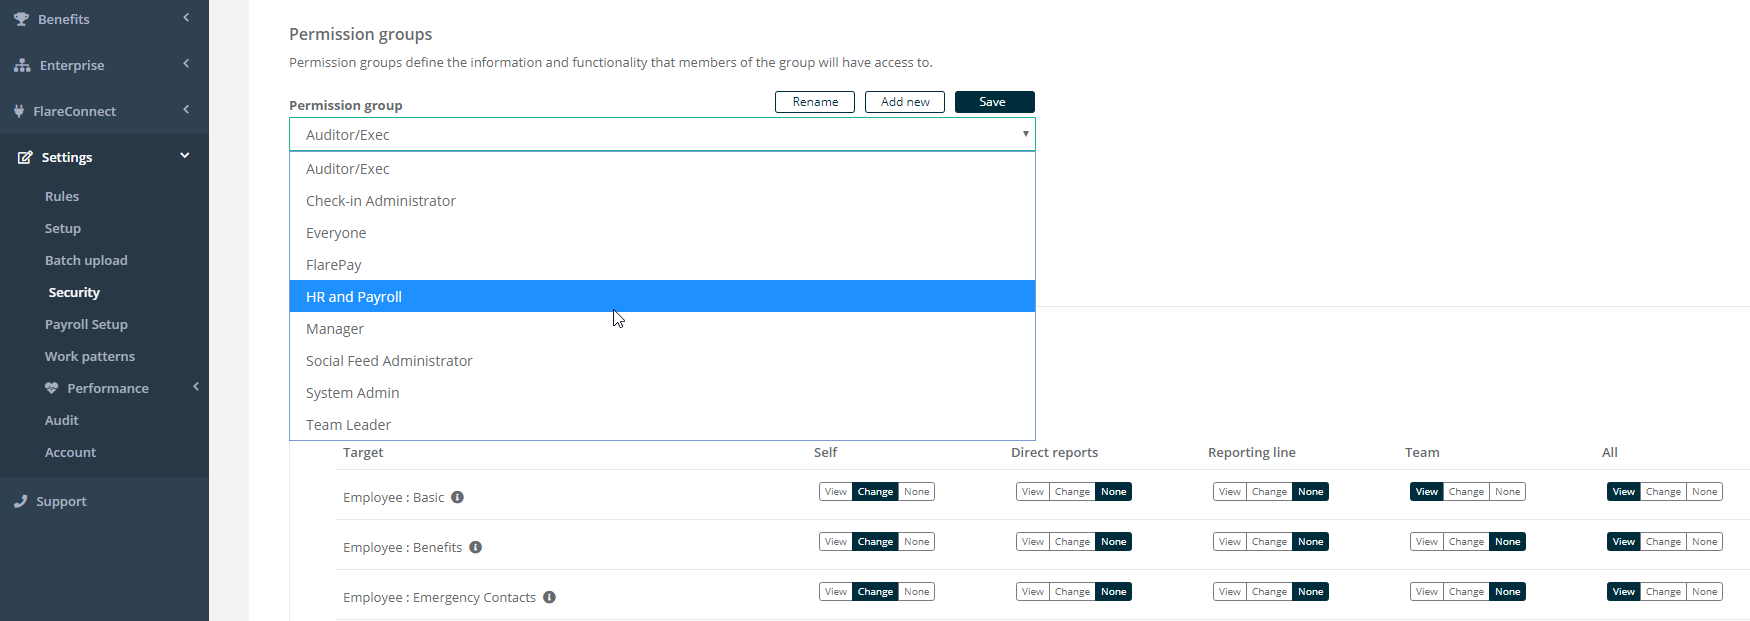Click the Rename button
The image size is (1750, 621).
[815, 102]
